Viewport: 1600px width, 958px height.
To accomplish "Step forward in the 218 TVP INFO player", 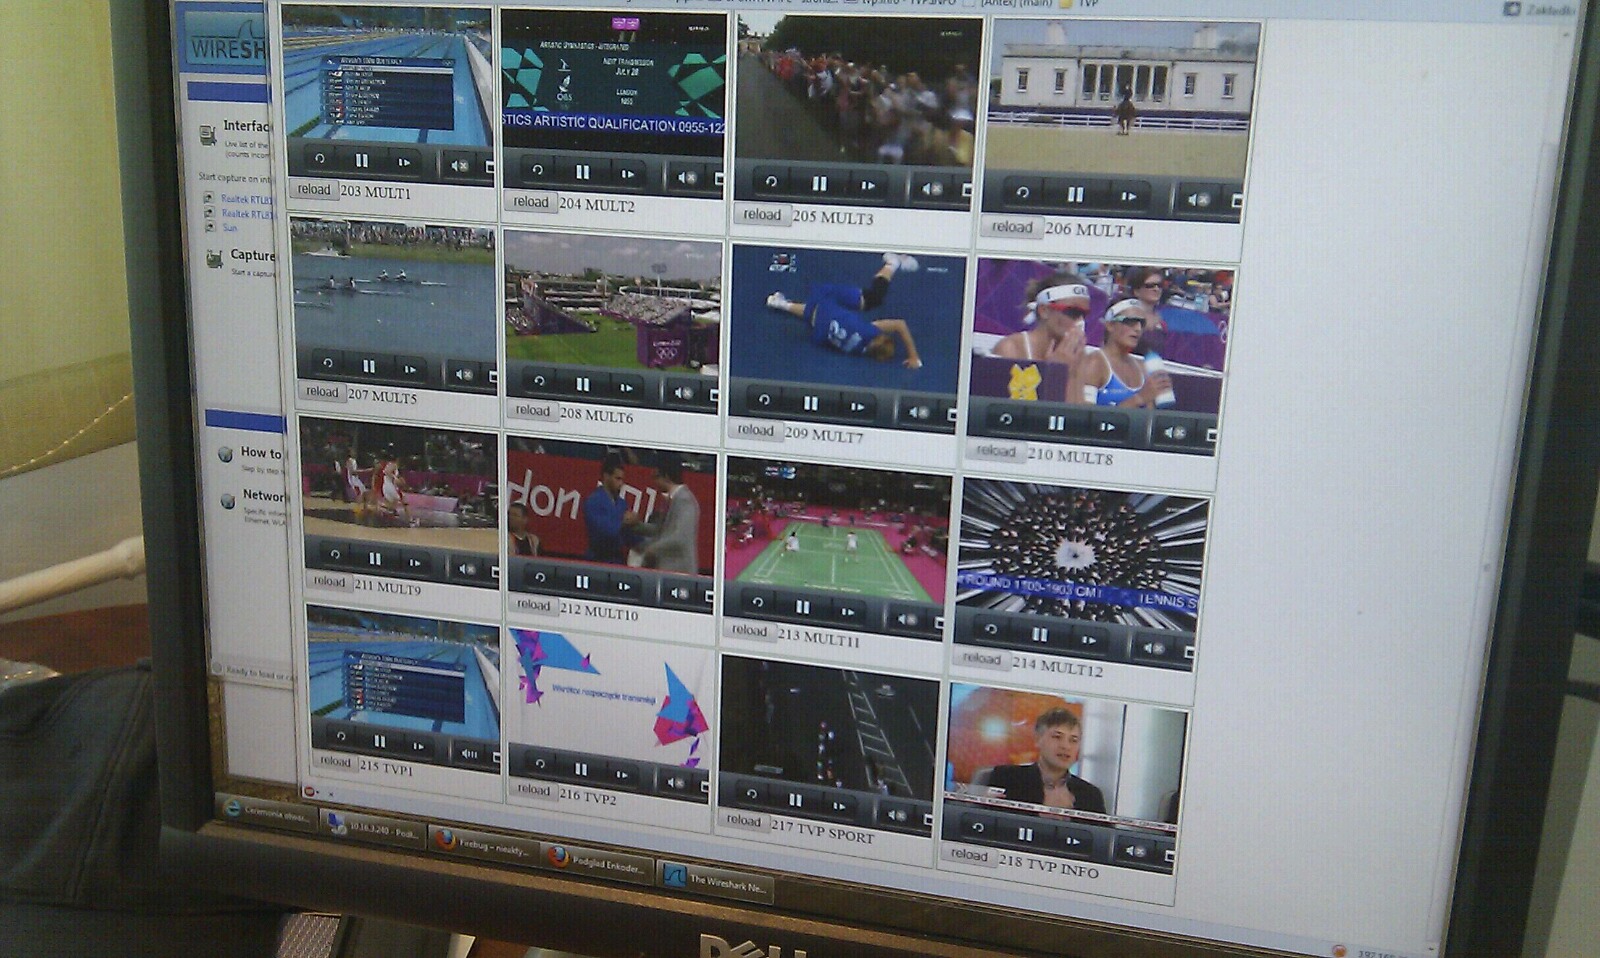I will [1072, 839].
